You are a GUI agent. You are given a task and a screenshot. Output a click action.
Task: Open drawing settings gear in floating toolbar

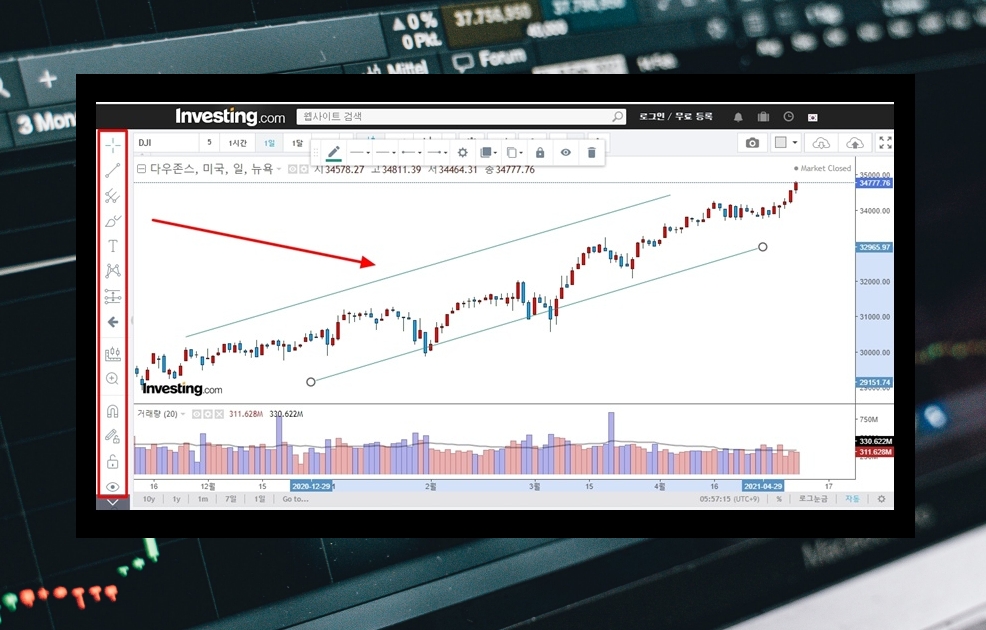pyautogui.click(x=463, y=153)
